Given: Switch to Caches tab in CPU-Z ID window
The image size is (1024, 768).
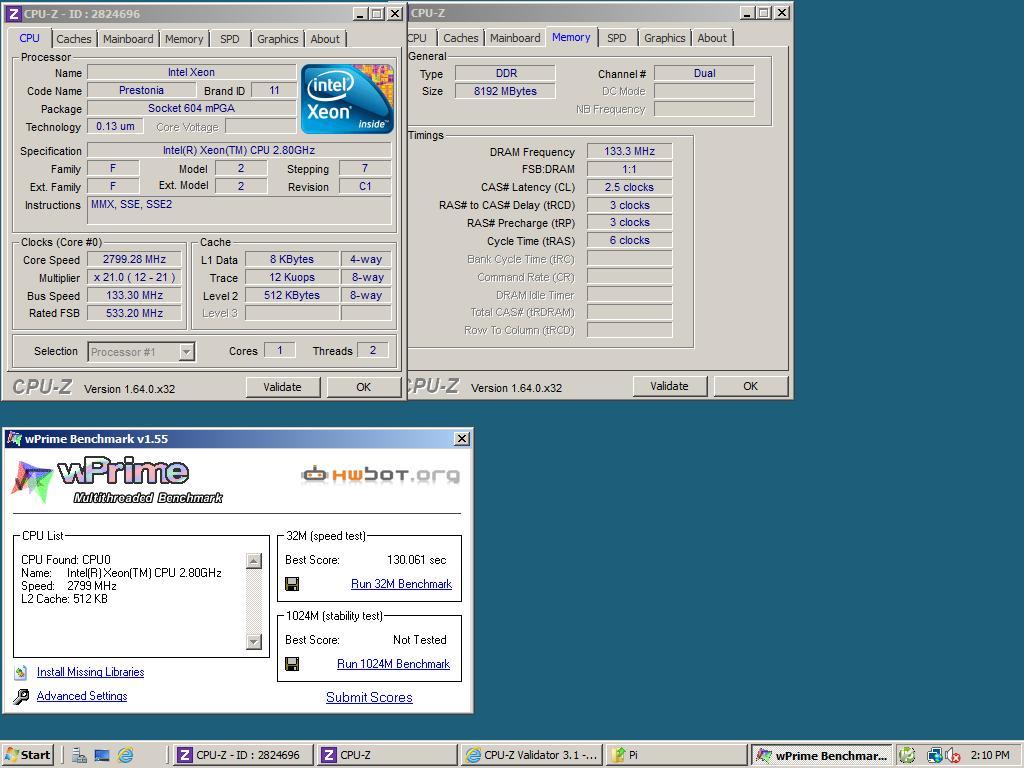Looking at the screenshot, I should click(74, 39).
